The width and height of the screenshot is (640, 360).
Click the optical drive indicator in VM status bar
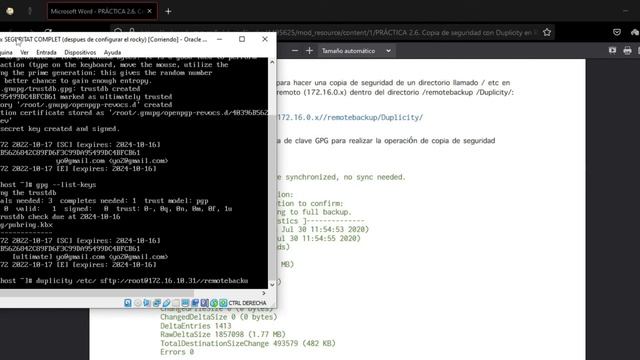(x=138, y=303)
